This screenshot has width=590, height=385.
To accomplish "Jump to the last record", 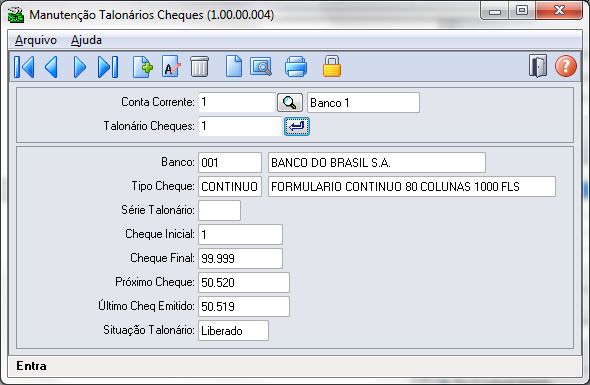I will (108, 67).
